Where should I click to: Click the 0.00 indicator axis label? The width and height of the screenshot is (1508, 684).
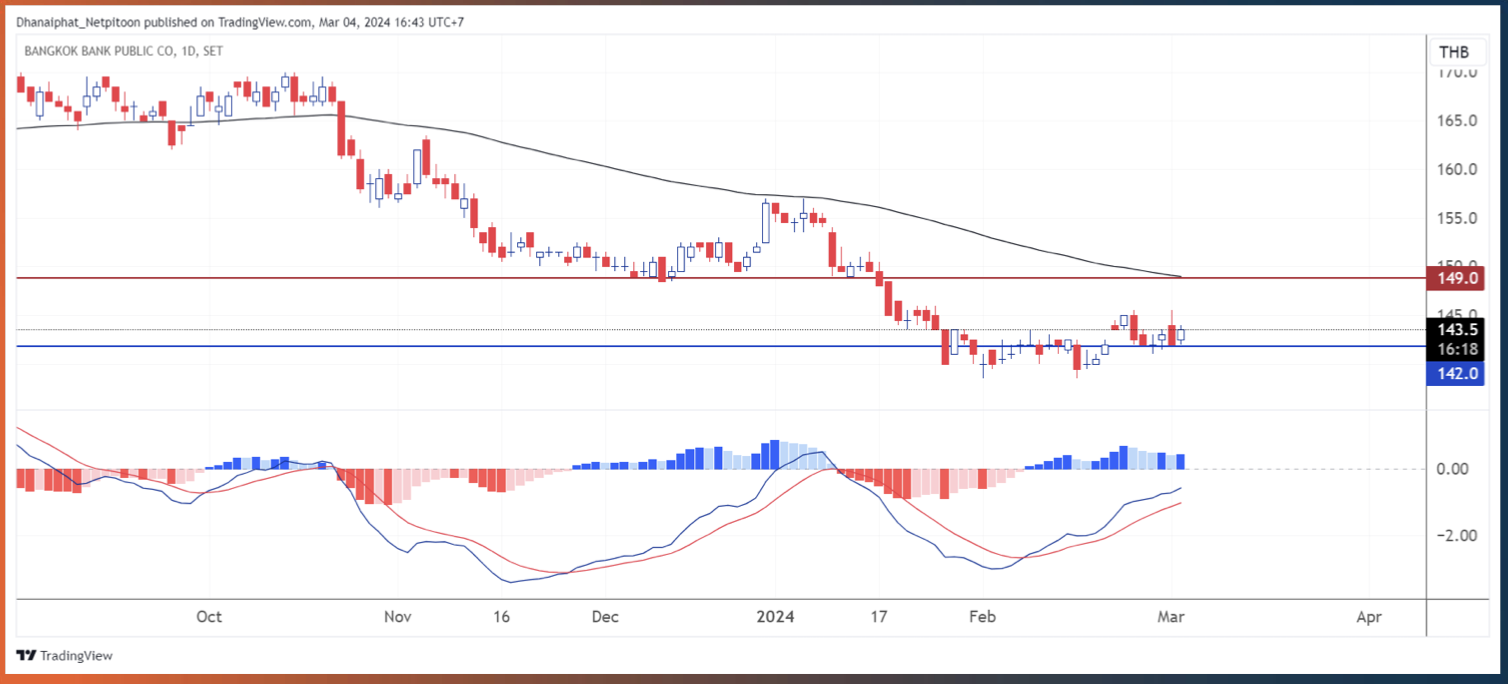(1454, 469)
